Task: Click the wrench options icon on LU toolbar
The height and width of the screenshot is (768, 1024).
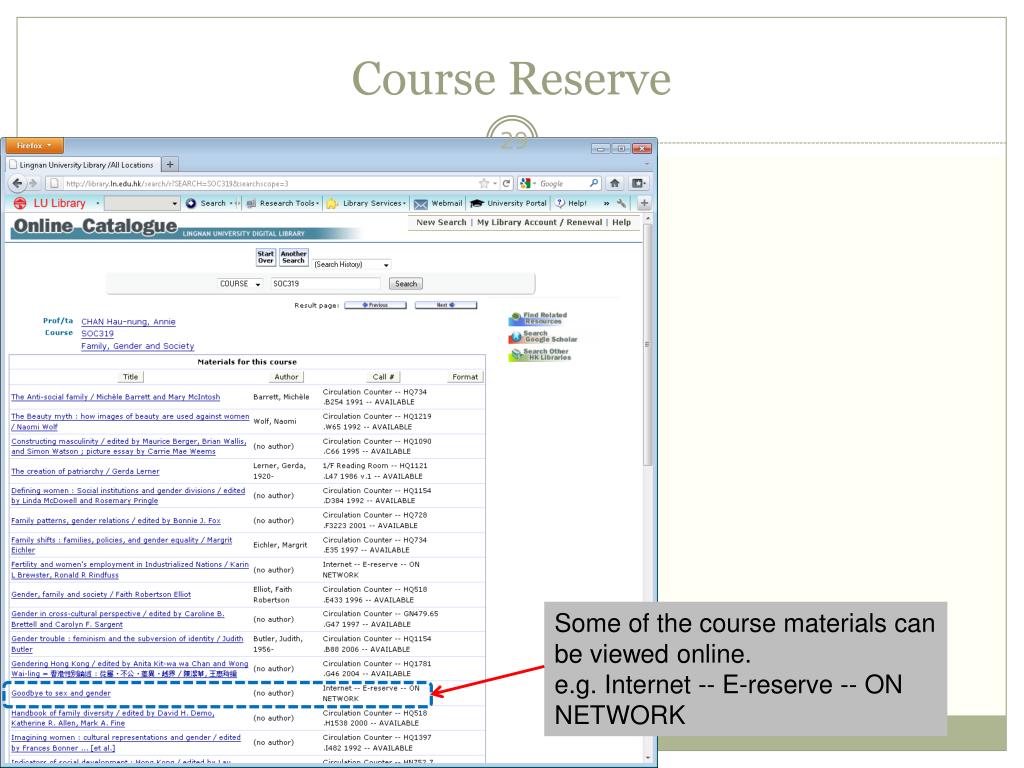Action: pos(621,203)
